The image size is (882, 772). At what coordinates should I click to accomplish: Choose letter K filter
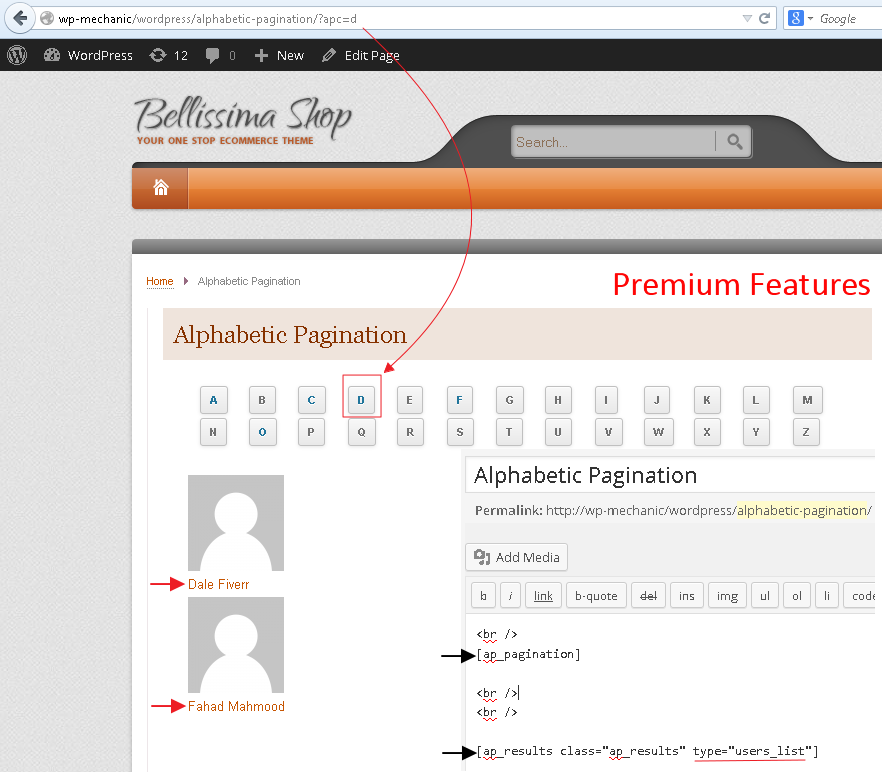point(707,400)
